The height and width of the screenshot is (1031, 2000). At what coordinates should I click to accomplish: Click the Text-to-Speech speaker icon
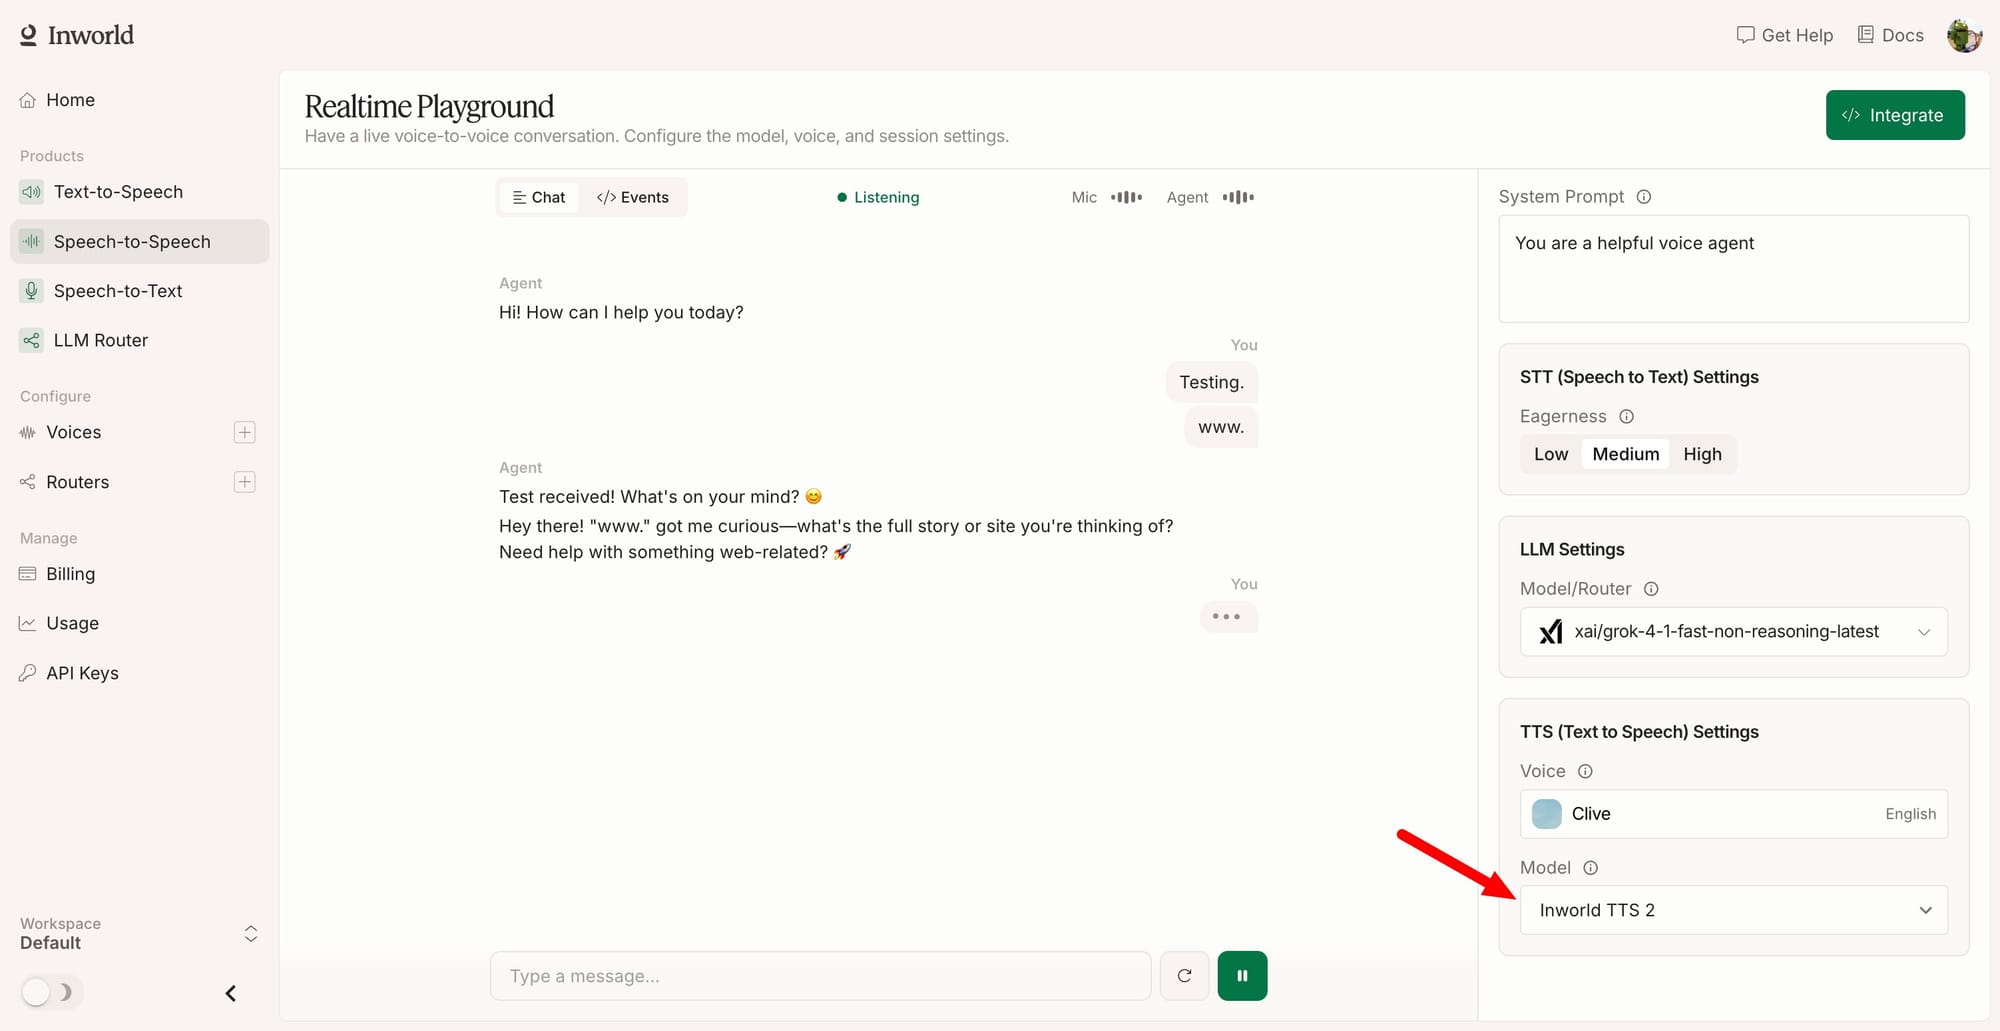32,192
